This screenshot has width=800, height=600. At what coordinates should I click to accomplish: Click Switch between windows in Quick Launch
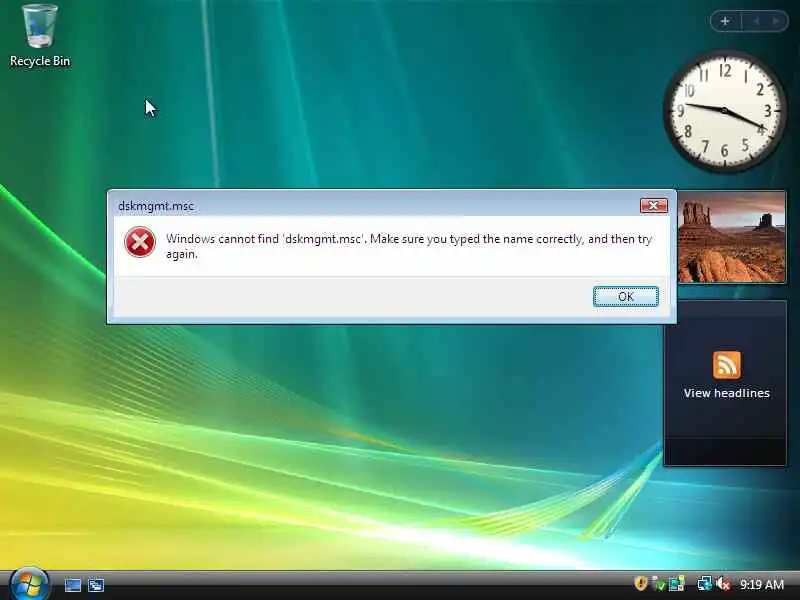tap(96, 585)
